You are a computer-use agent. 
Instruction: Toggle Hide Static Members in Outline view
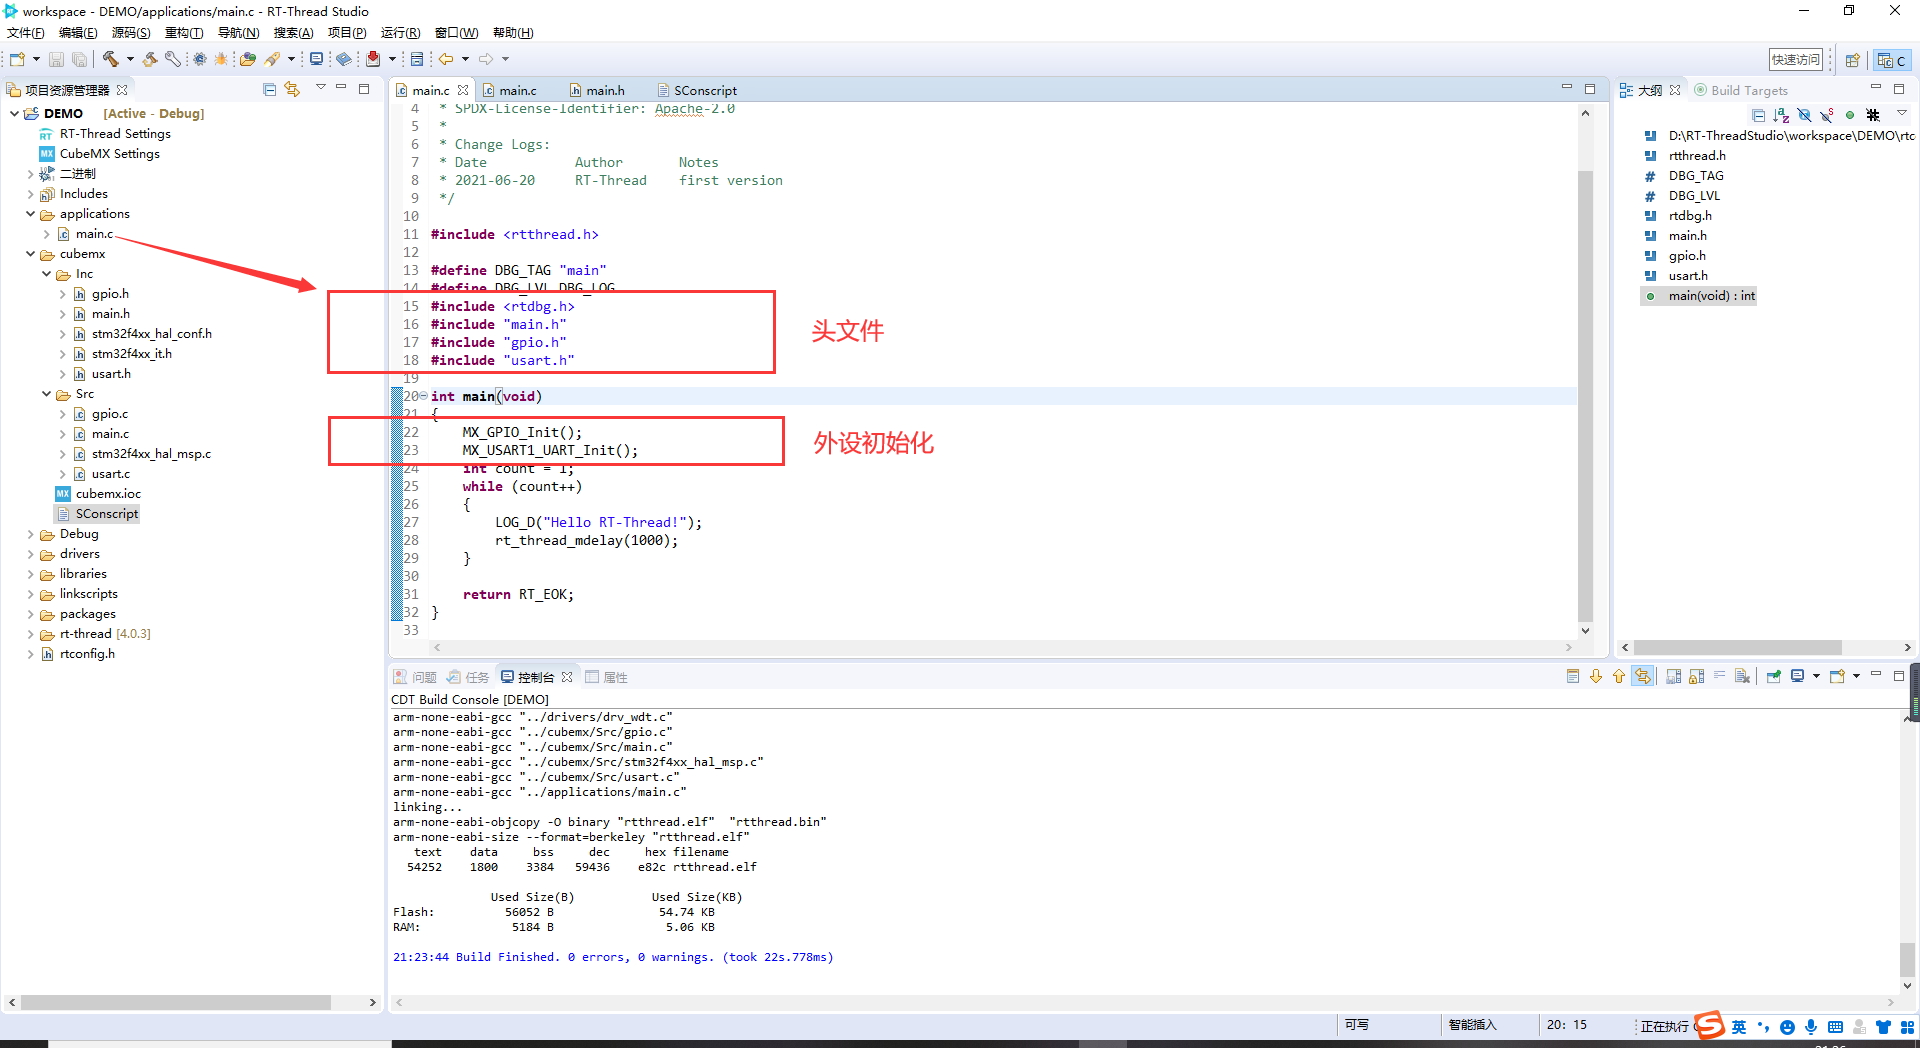1826,115
